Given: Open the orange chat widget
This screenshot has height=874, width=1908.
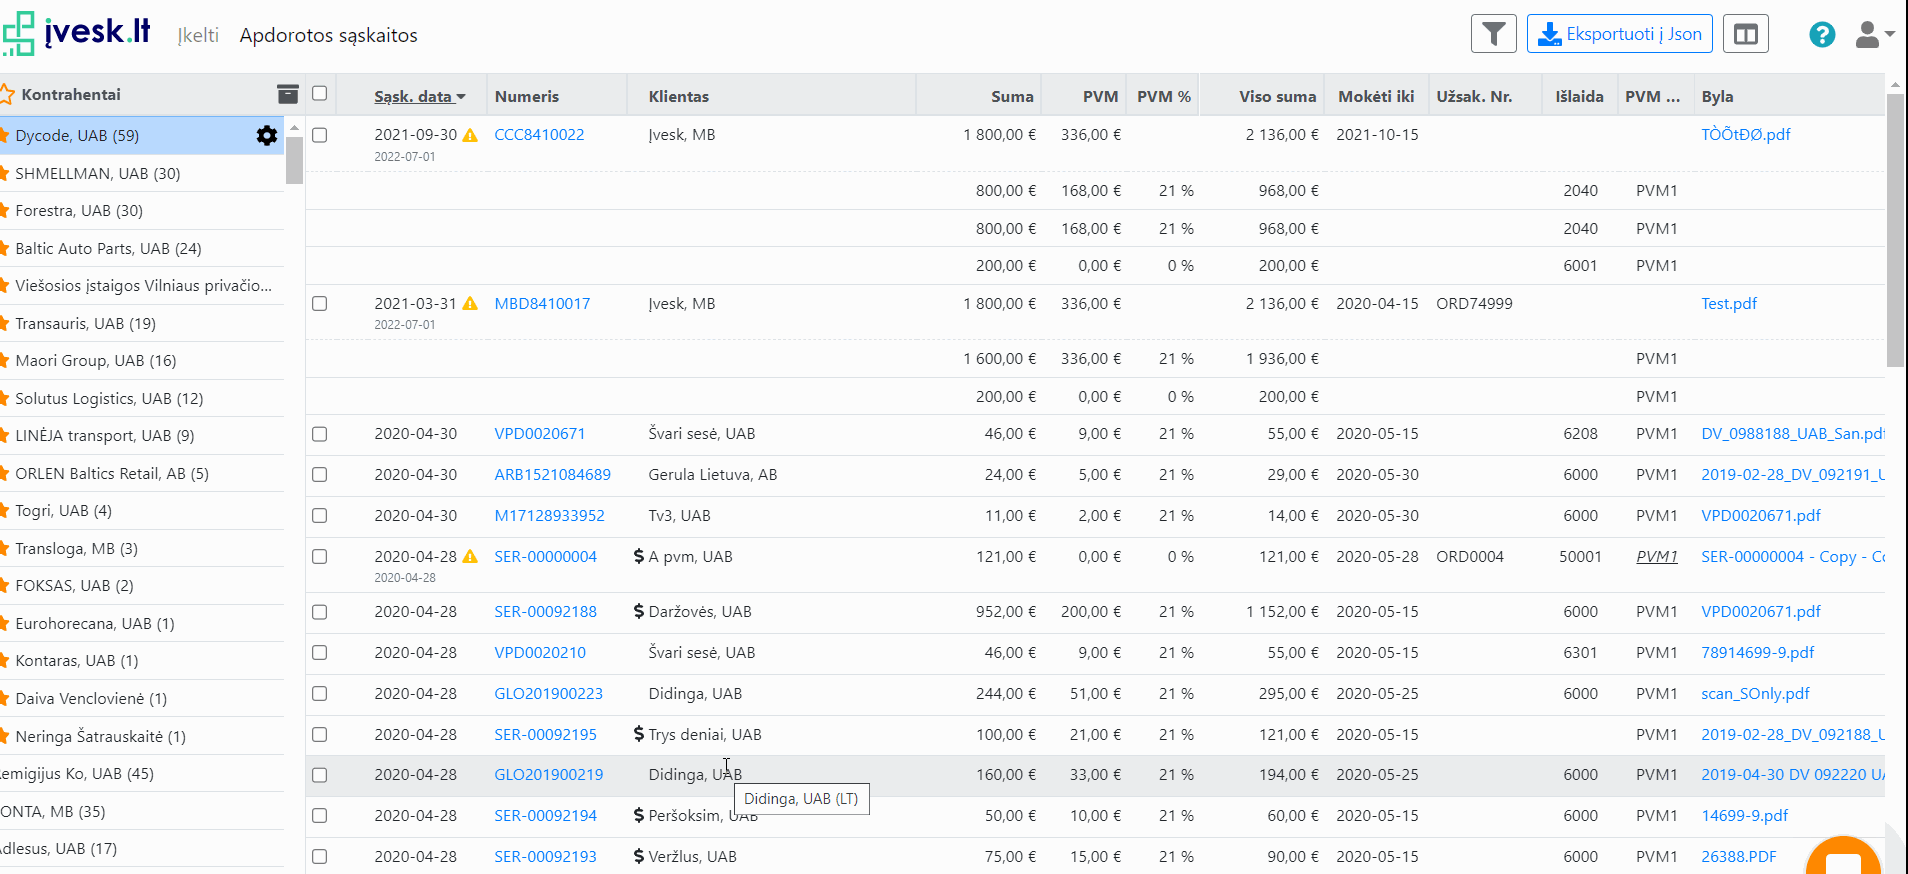Looking at the screenshot, I should [1843, 857].
